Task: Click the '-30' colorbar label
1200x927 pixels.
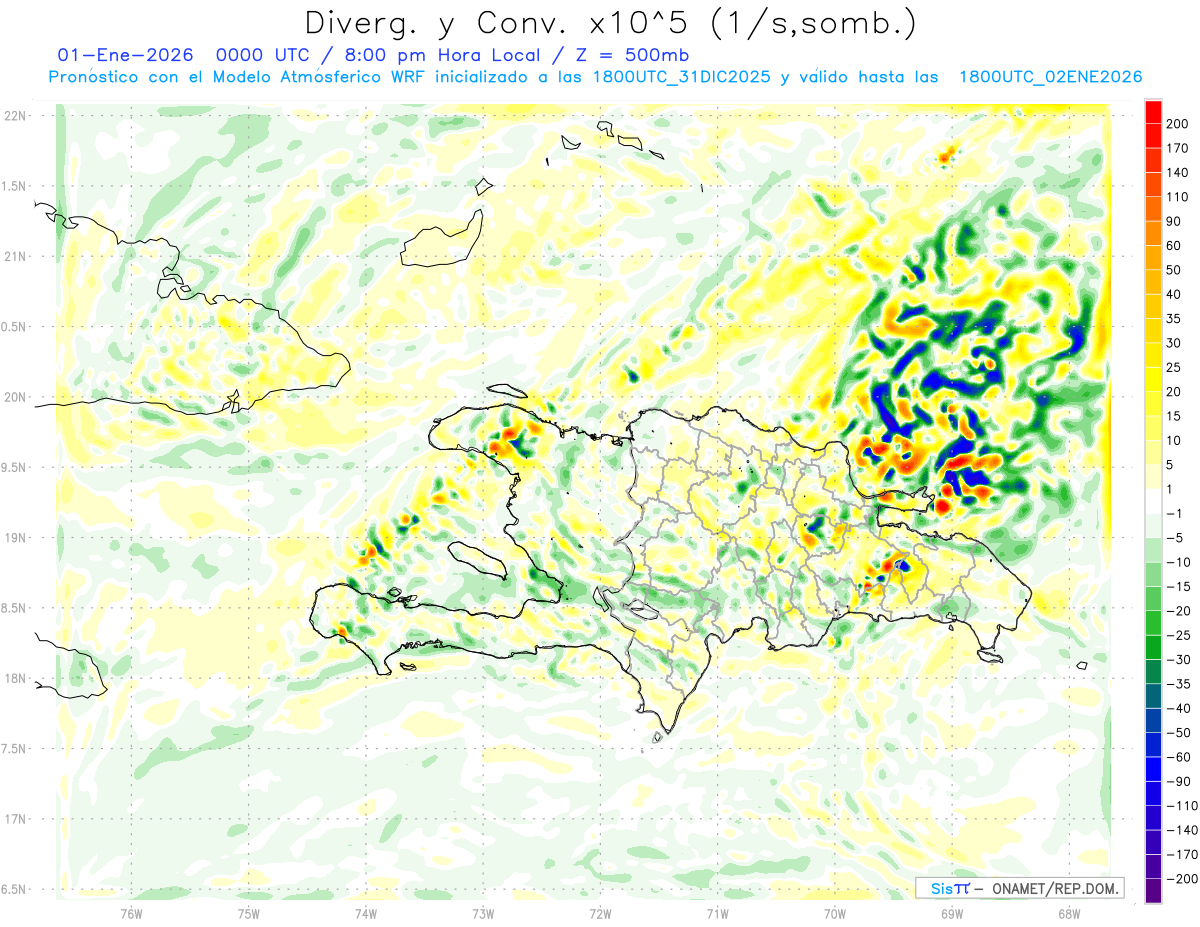Action: coord(1178,660)
